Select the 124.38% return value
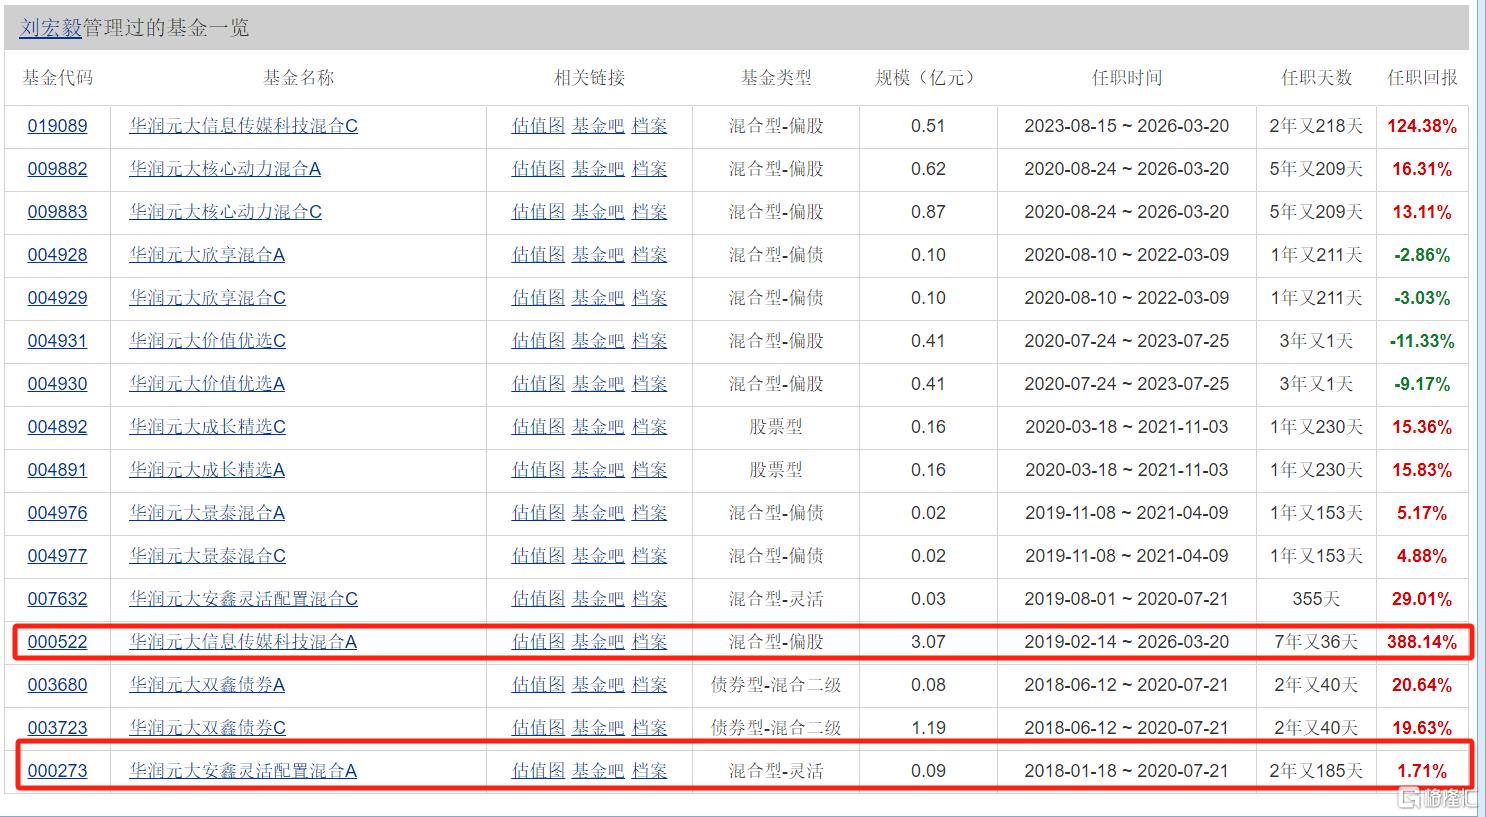Viewport: 1486px width, 817px height. pos(1422,126)
